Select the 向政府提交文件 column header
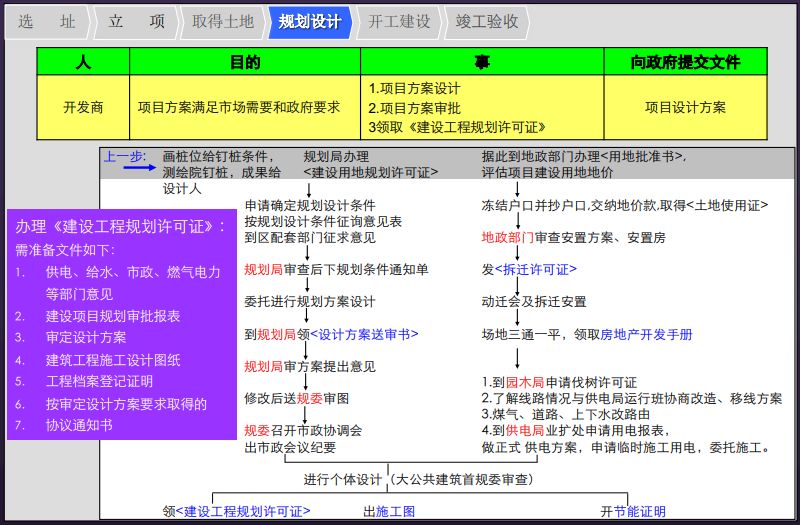The image size is (800, 525). [x=685, y=62]
